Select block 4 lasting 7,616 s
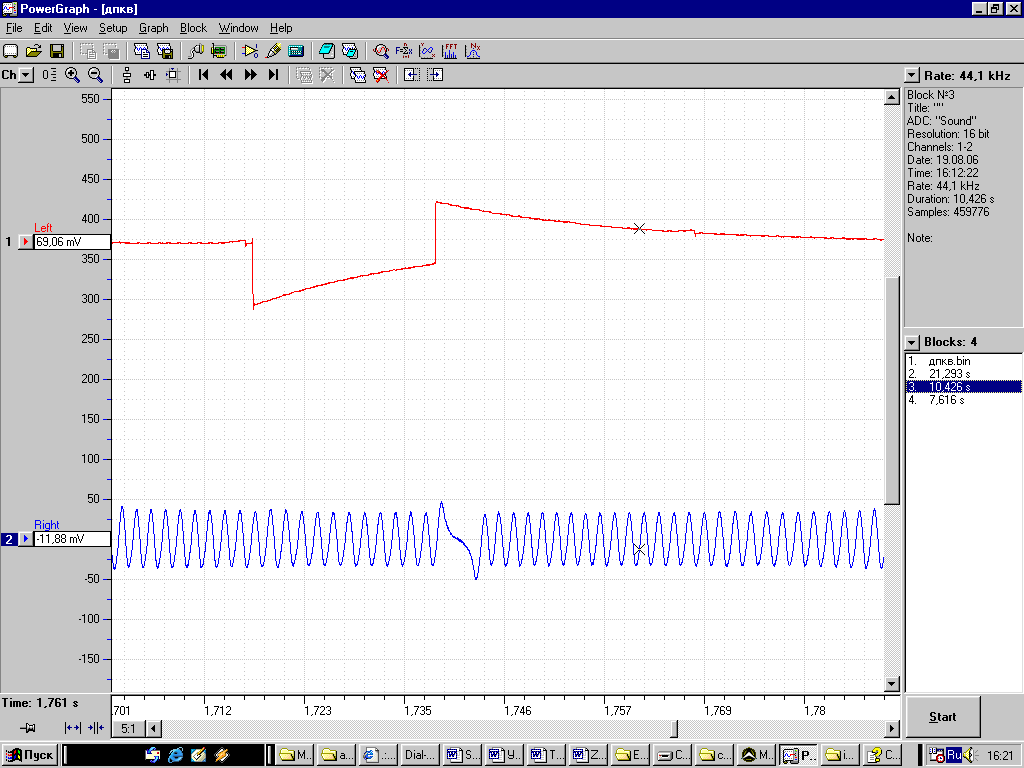The width and height of the screenshot is (1024, 768). tap(963, 400)
